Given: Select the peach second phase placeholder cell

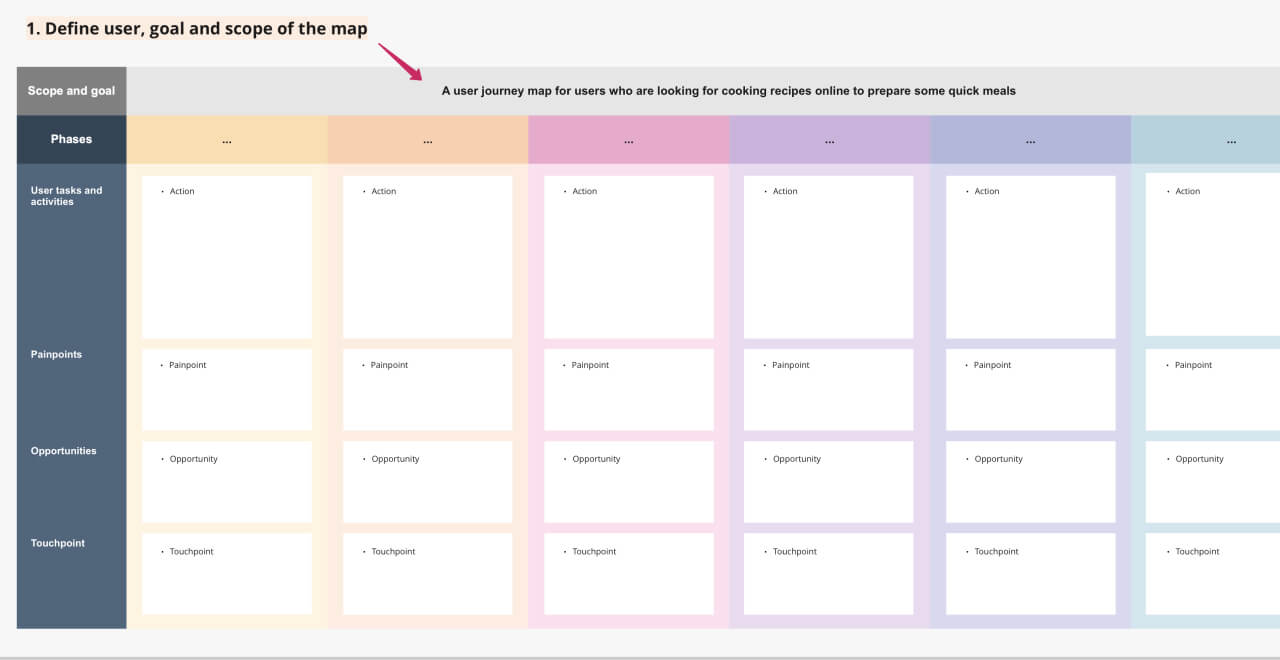Looking at the screenshot, I should [428, 140].
